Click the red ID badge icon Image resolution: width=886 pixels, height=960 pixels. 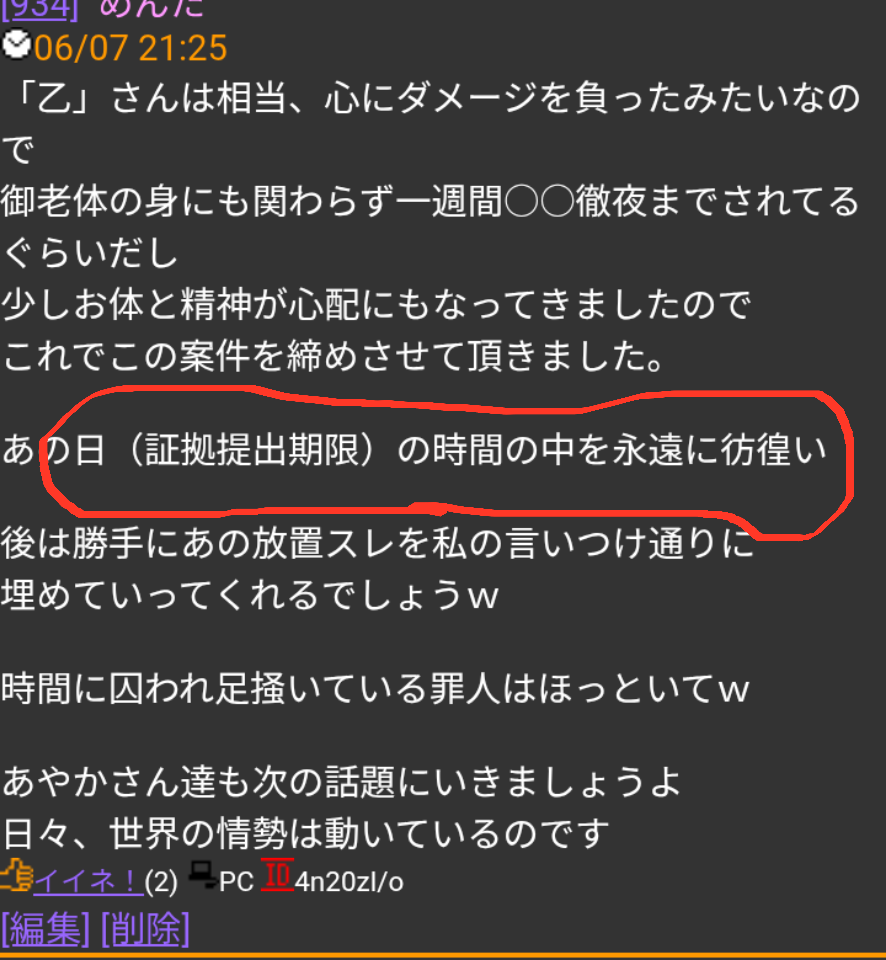pyautogui.click(x=277, y=874)
